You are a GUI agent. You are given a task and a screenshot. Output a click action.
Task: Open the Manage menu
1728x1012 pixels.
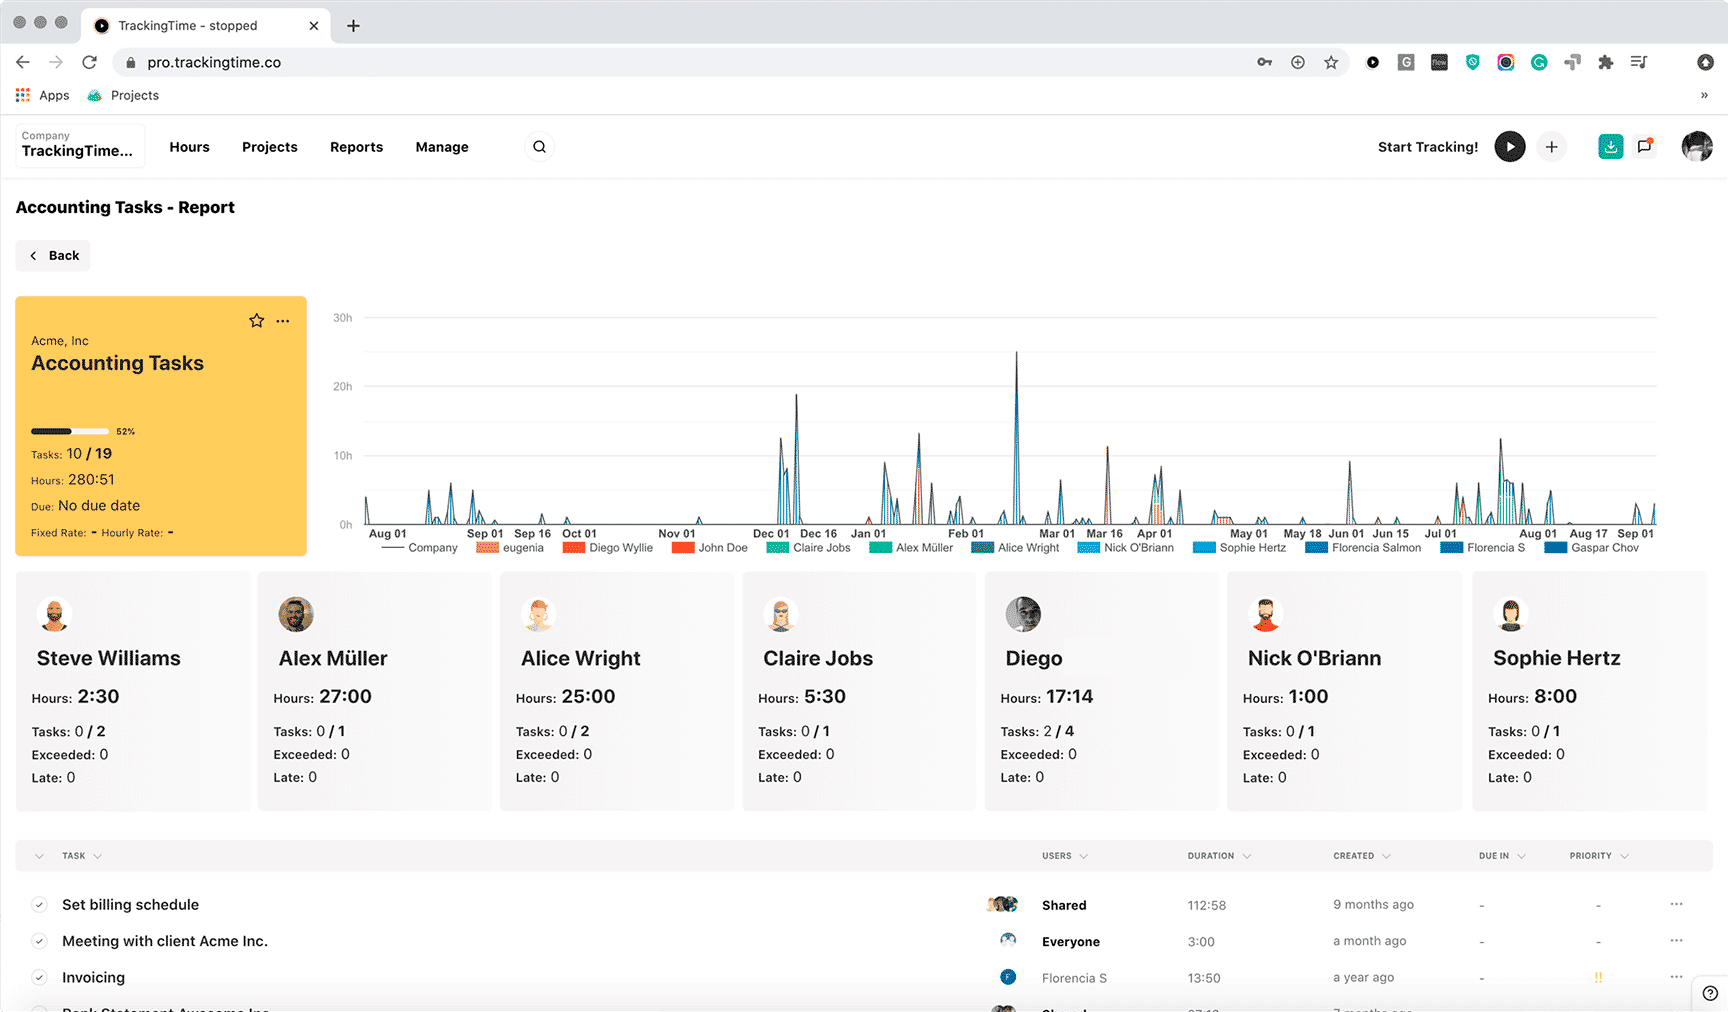pos(442,147)
